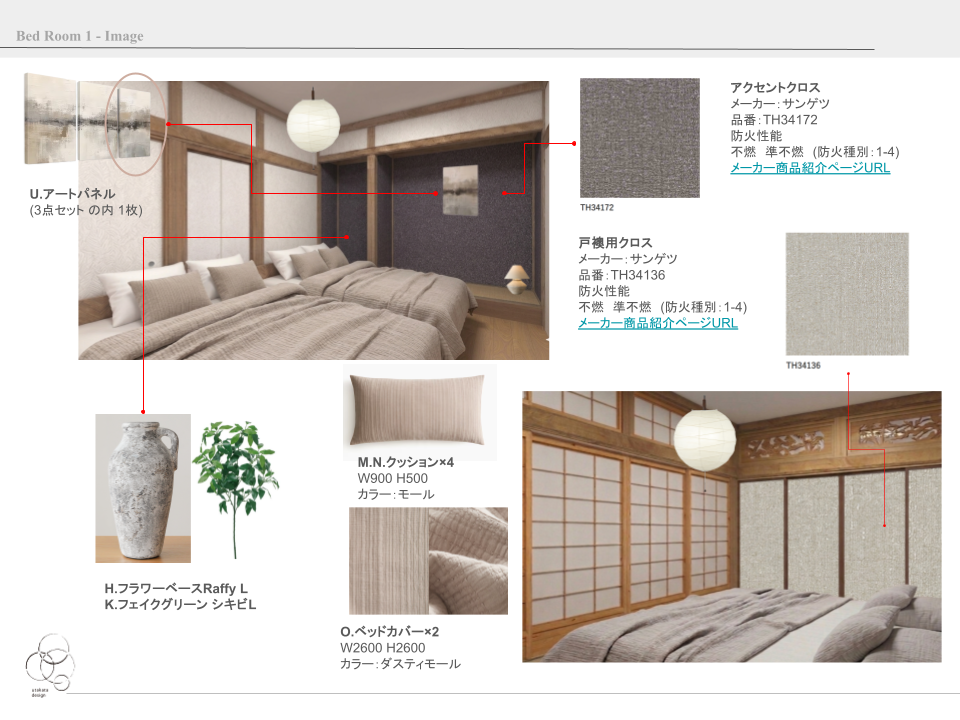Click the "TH34136" caption below the swatch

803,366
